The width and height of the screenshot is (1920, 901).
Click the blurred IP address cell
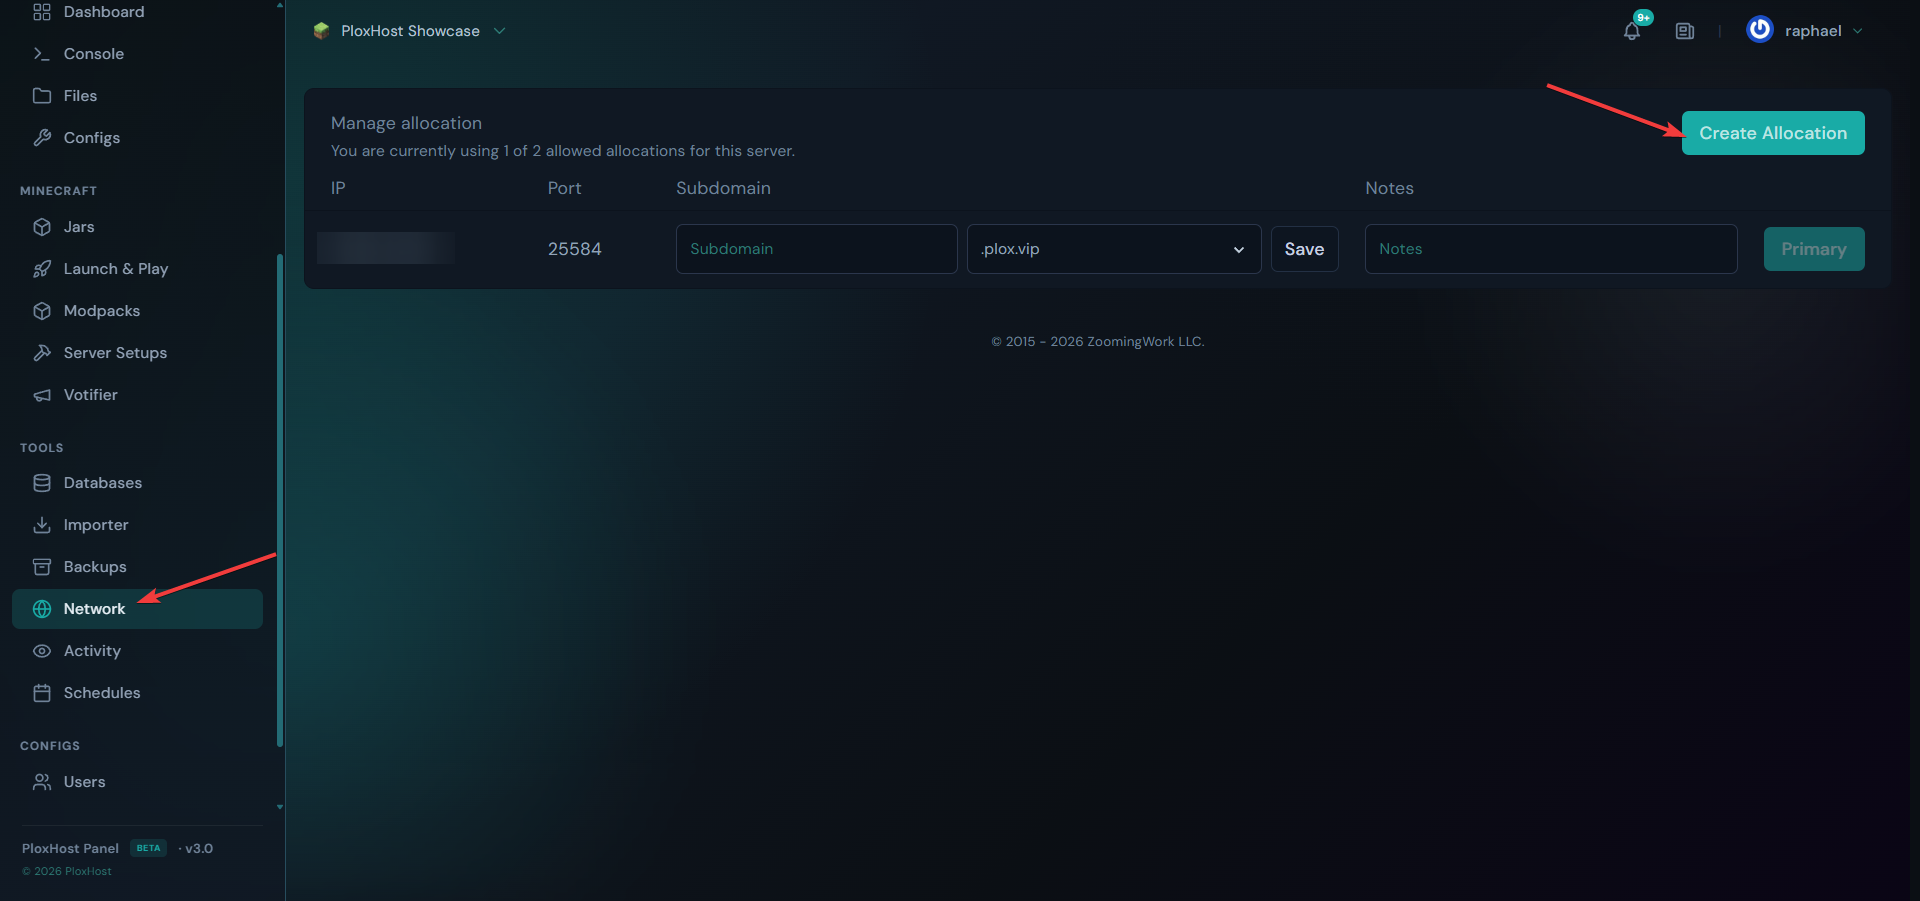386,248
